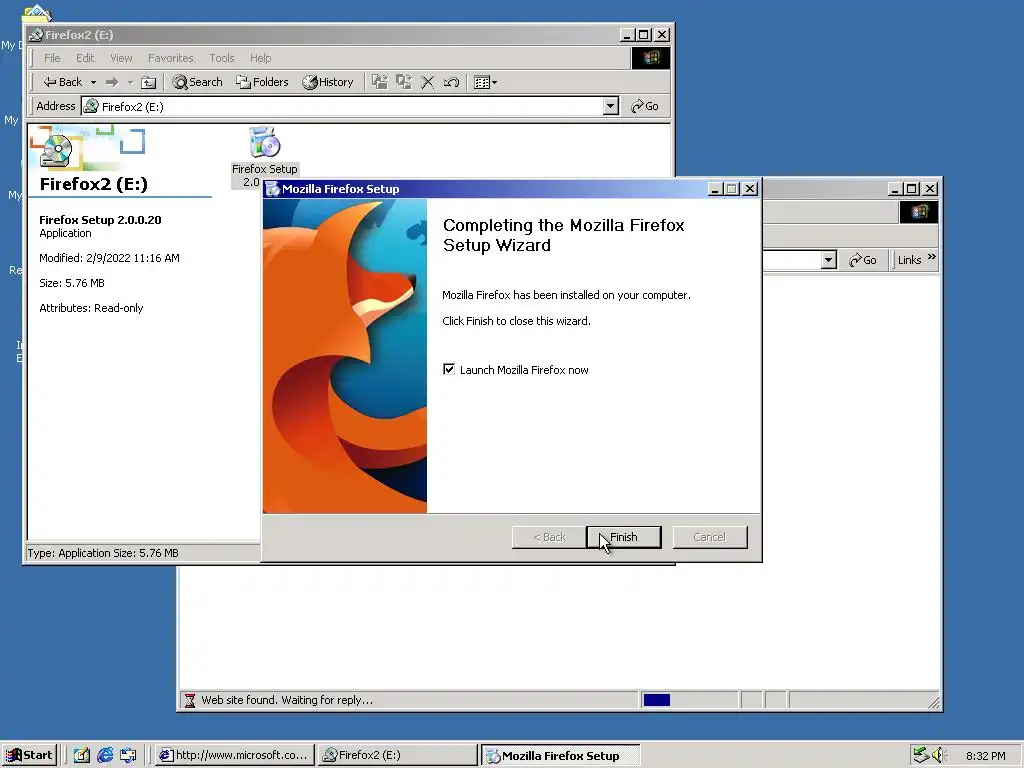The width and height of the screenshot is (1024, 768).
Task: Click the Firefox2 (E:) address field
Action: click(x=350, y=106)
